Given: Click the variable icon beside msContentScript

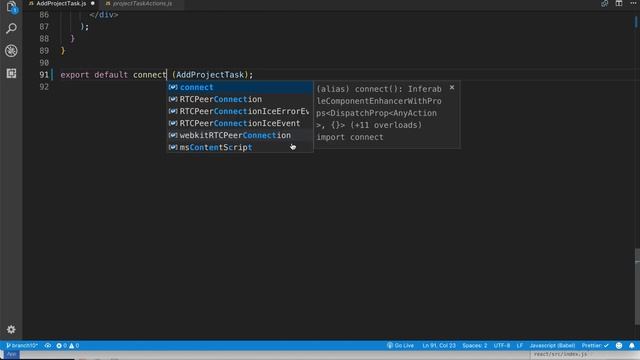Looking at the screenshot, I should (173, 147).
